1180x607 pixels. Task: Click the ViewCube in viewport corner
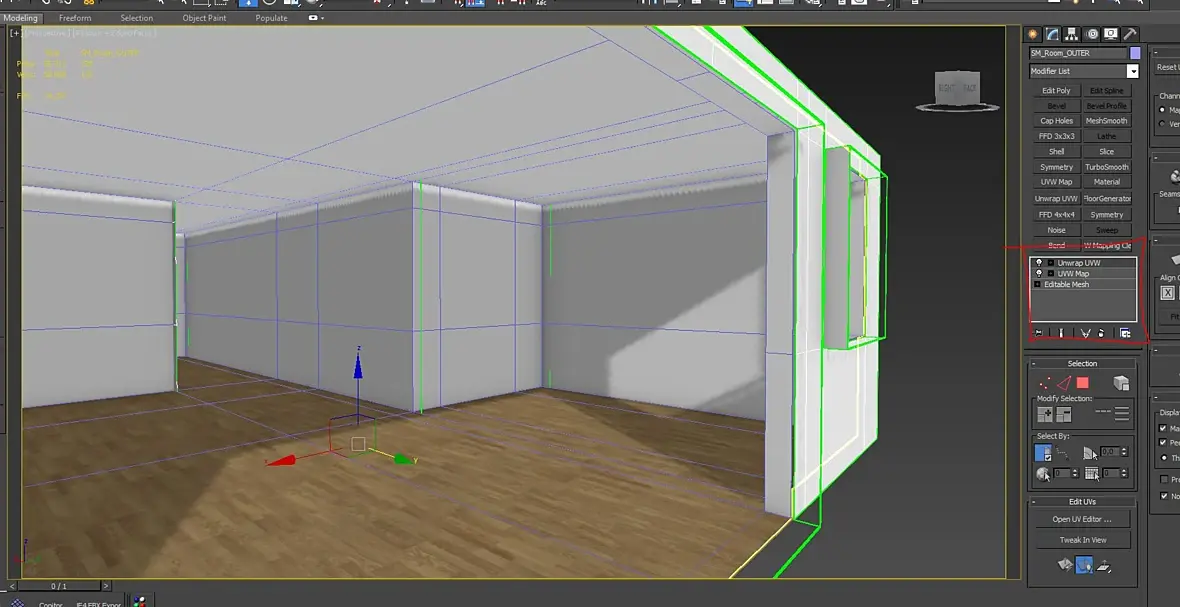coord(958,90)
